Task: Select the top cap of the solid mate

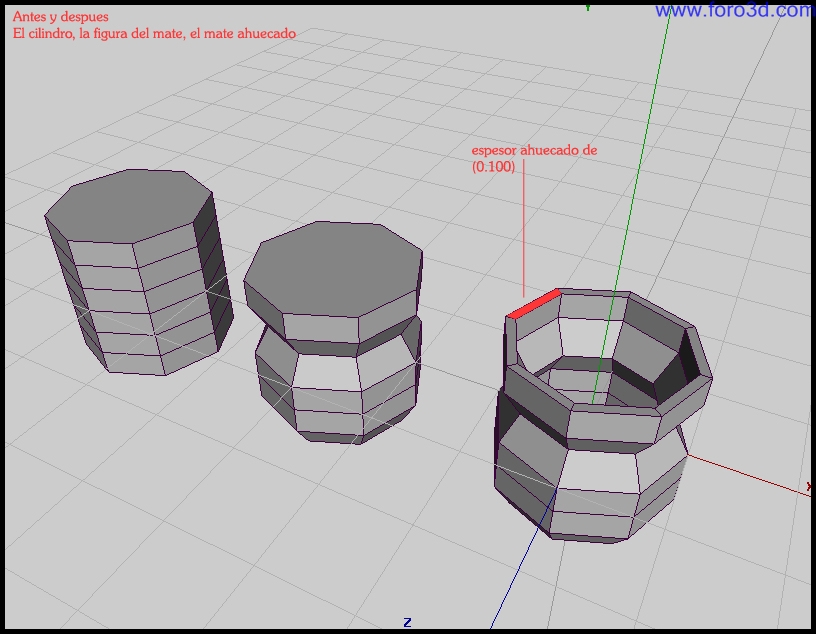Action: (333, 267)
